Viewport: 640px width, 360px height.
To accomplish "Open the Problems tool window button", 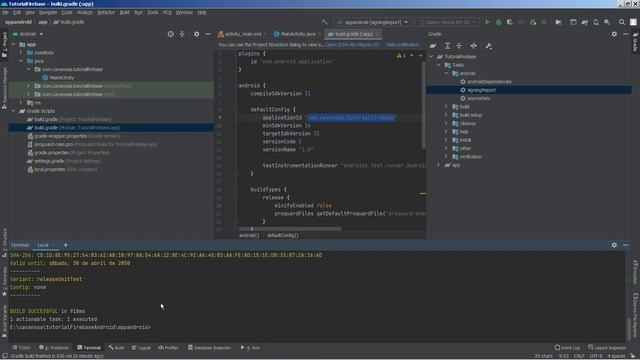I will [54, 348].
